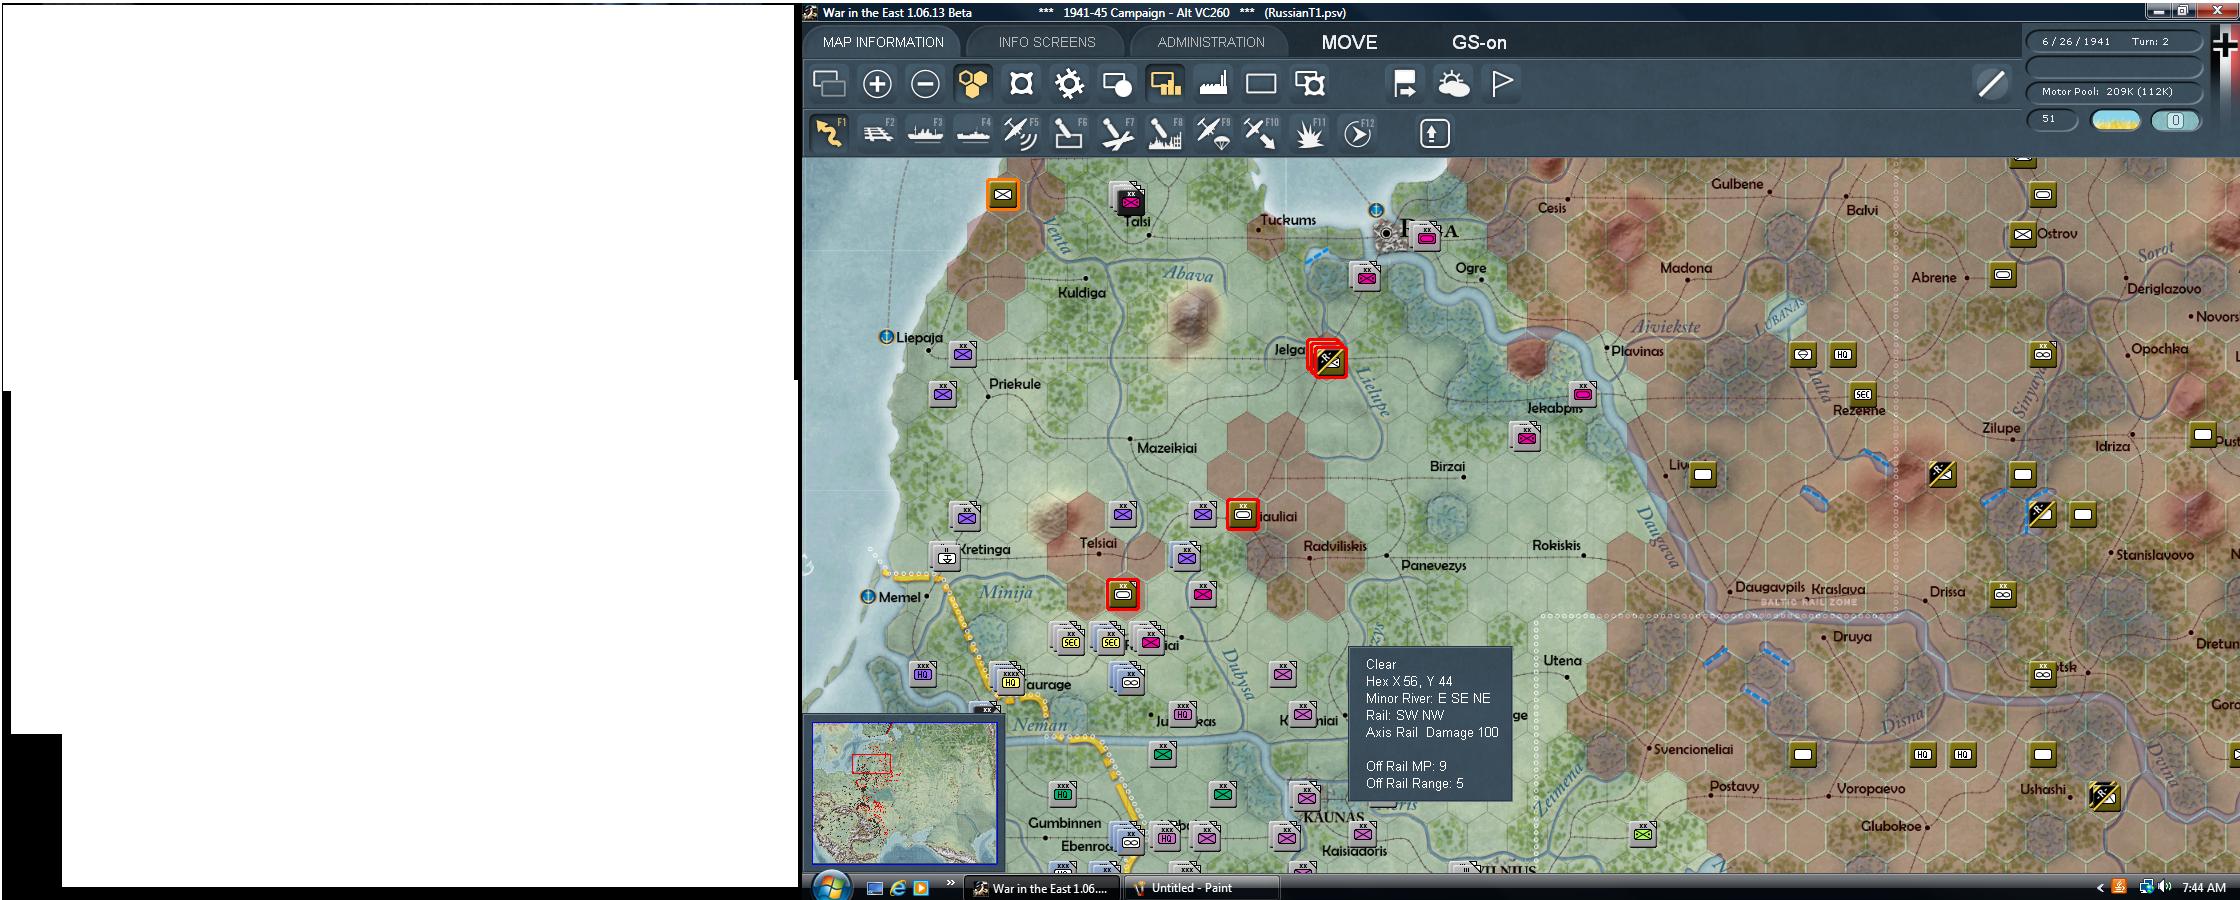Viewport: 2240px width, 900px height.
Task: Toggle the hex grid display
Action: pos(973,83)
